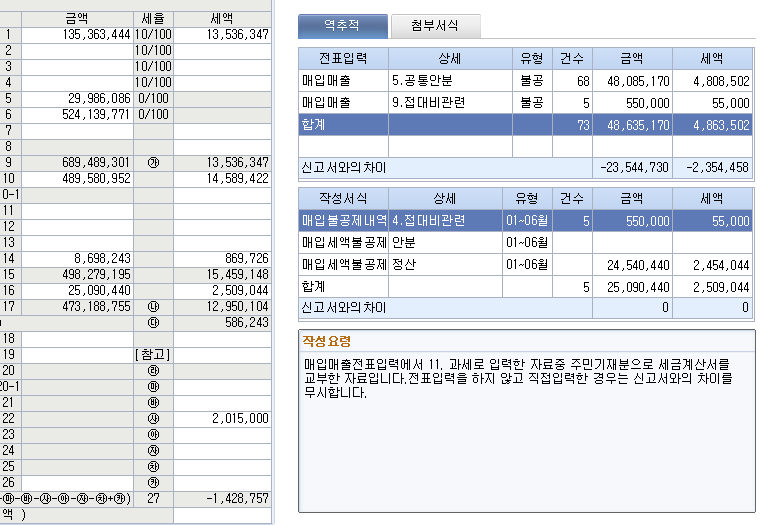
Task: Click row 5 amount cell 29,986,086
Action: 77,99
